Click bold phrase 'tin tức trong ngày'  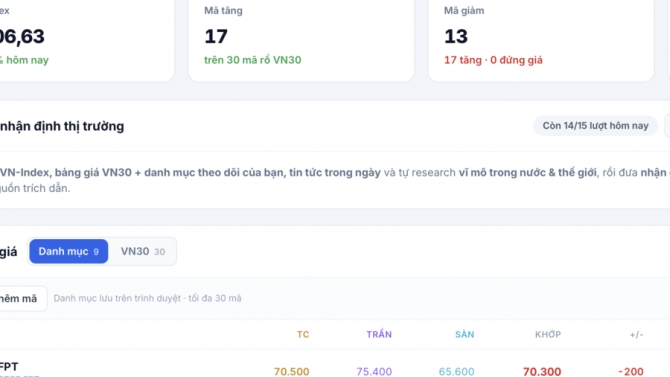[x=335, y=172]
